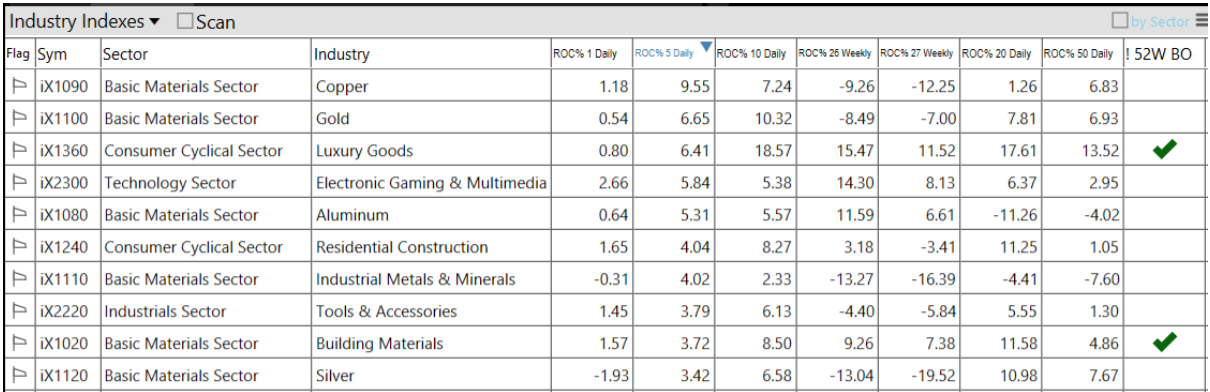Flag the Silver industry row
Image resolution: width=1210 pixels, height=392 pixels.
[18, 376]
